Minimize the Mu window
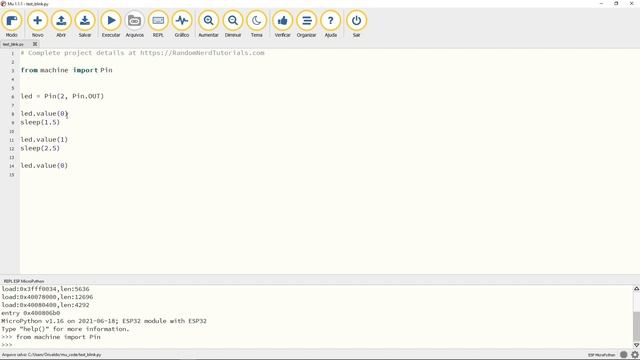Screen dimensions: 640x360 coord(601,3)
